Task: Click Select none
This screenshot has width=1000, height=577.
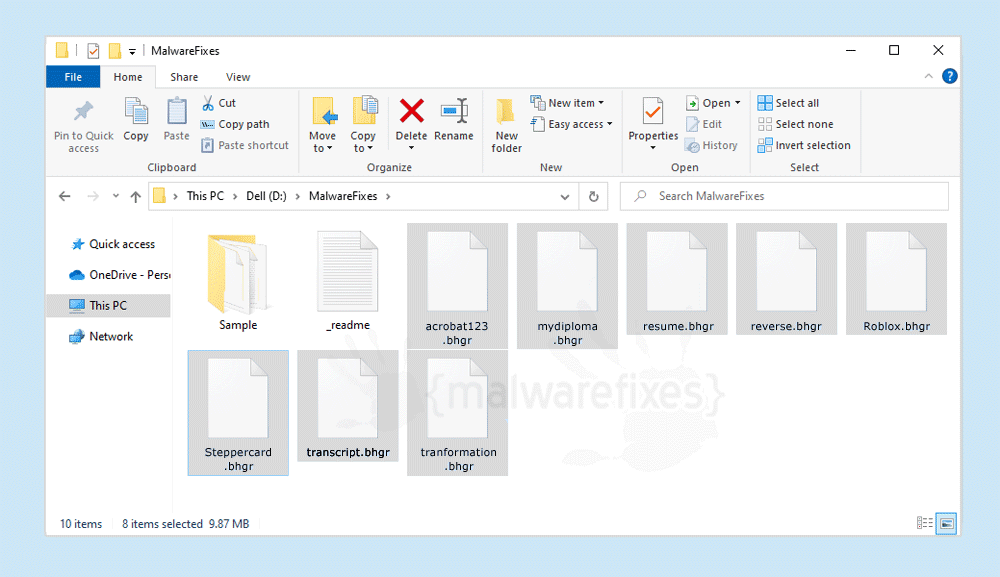Action: click(795, 124)
